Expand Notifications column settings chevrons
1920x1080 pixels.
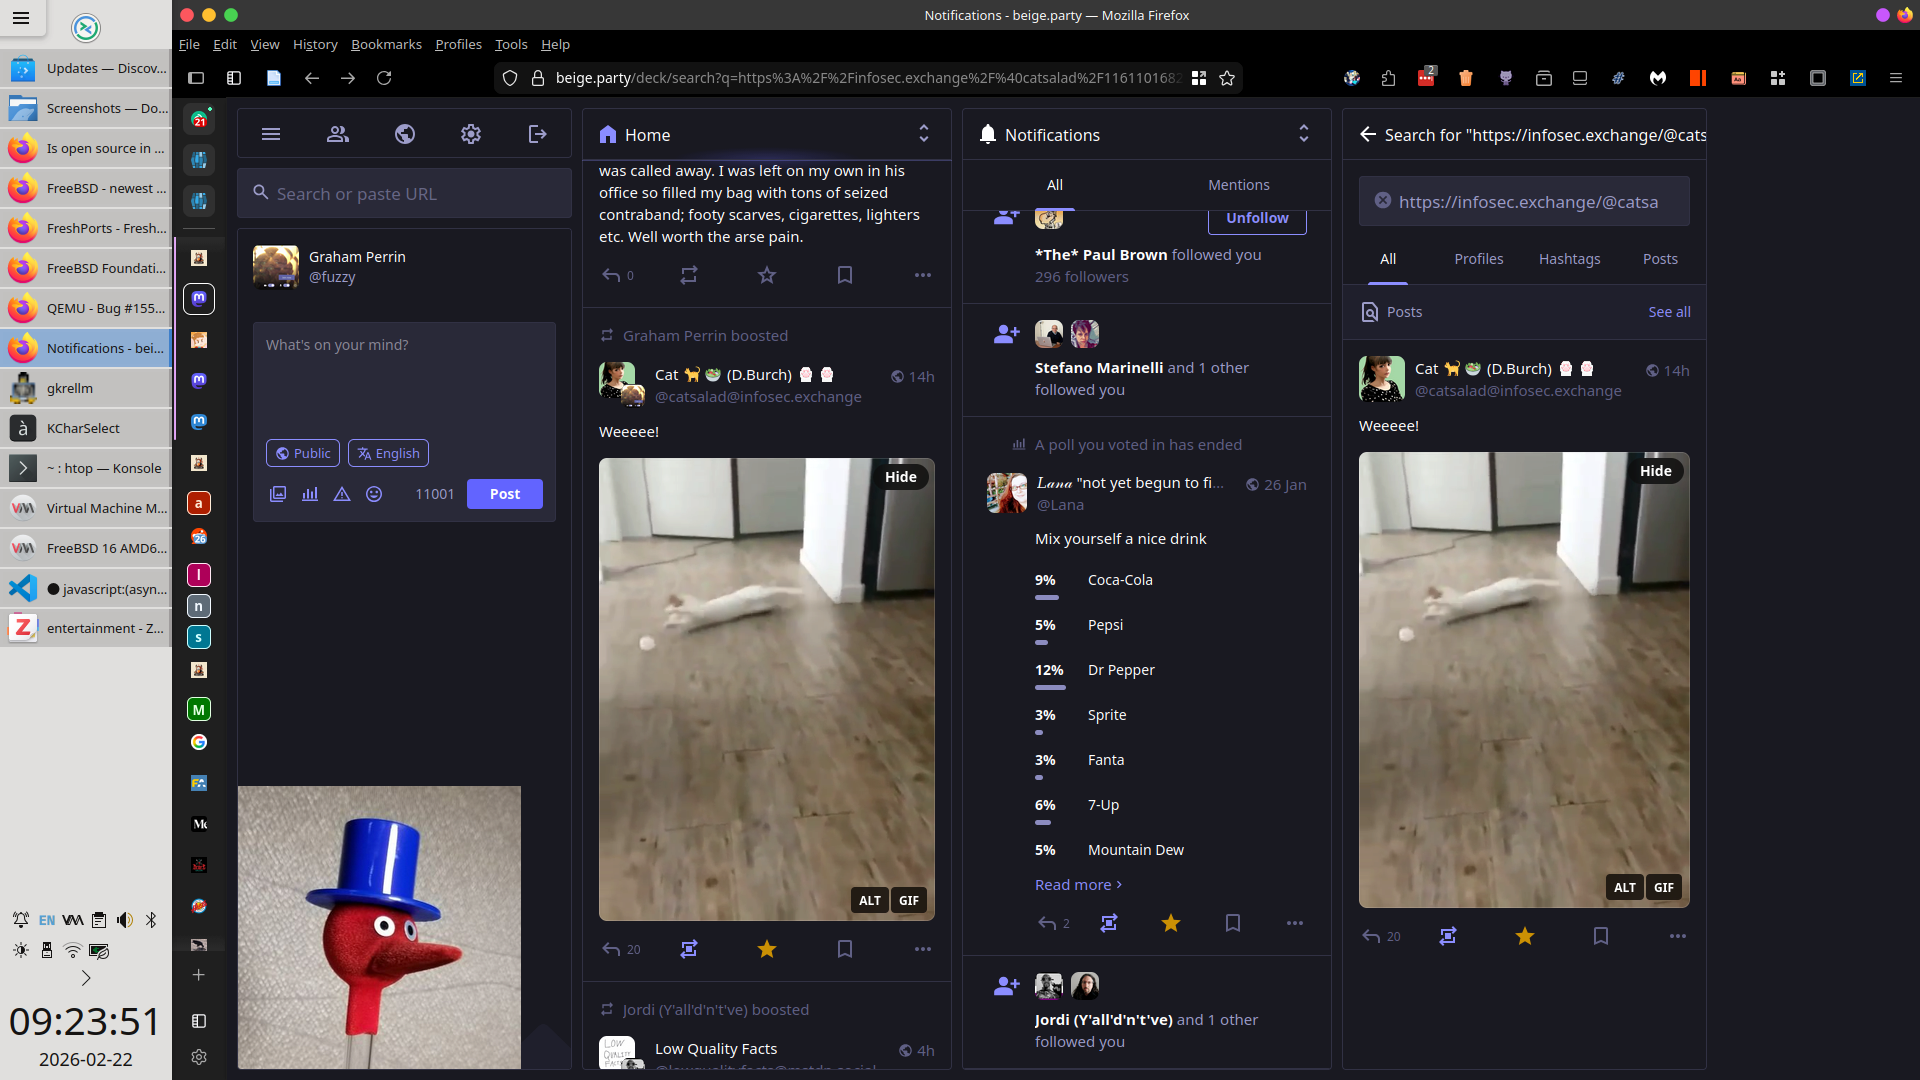(x=1304, y=134)
